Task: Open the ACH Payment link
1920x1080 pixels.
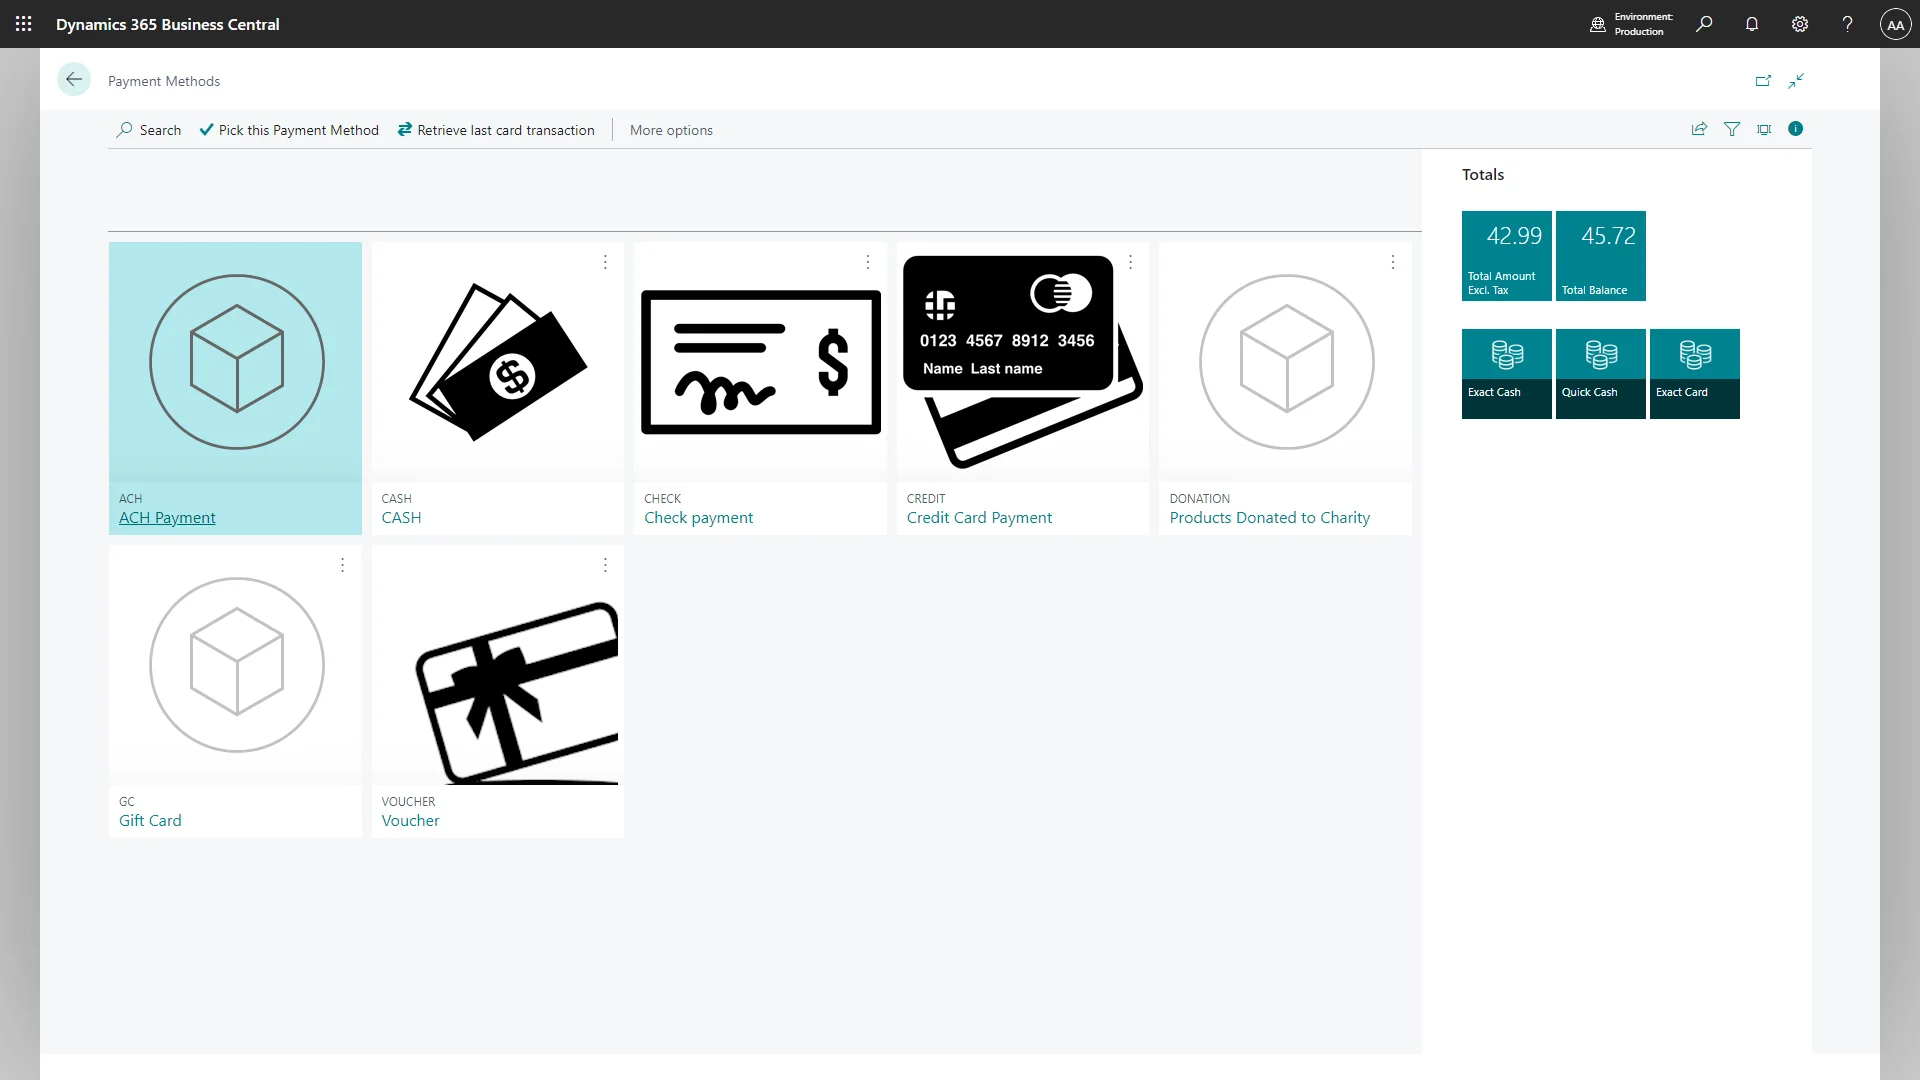Action: tap(167, 518)
